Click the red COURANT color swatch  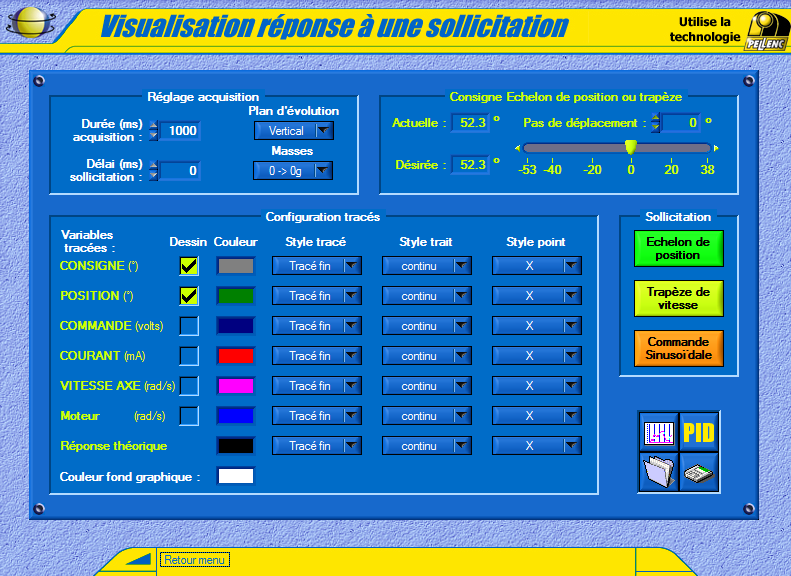pos(236,356)
